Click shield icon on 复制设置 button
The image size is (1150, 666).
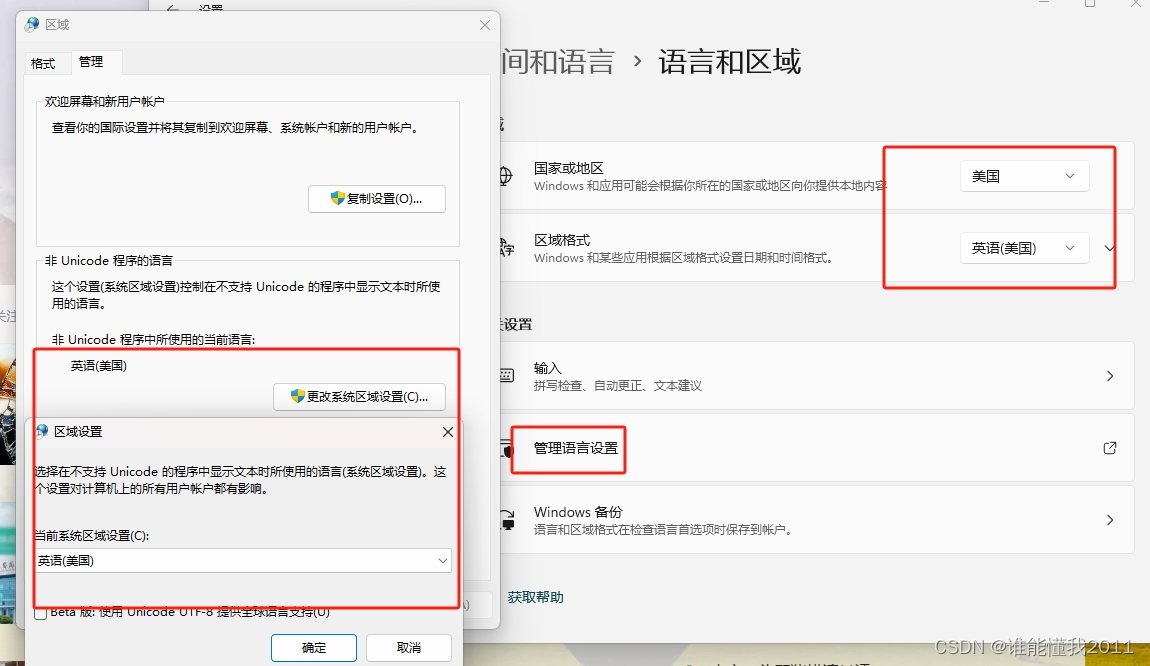click(x=337, y=198)
